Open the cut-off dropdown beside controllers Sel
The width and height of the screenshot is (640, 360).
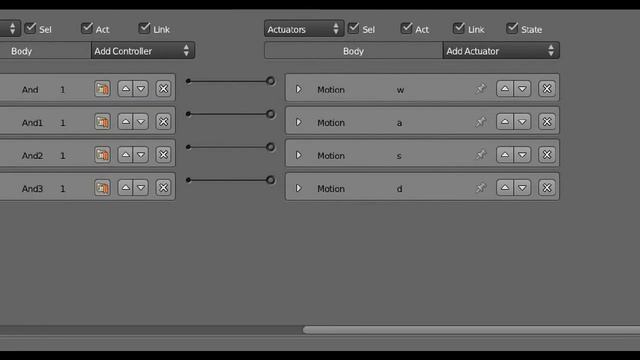(9, 28)
